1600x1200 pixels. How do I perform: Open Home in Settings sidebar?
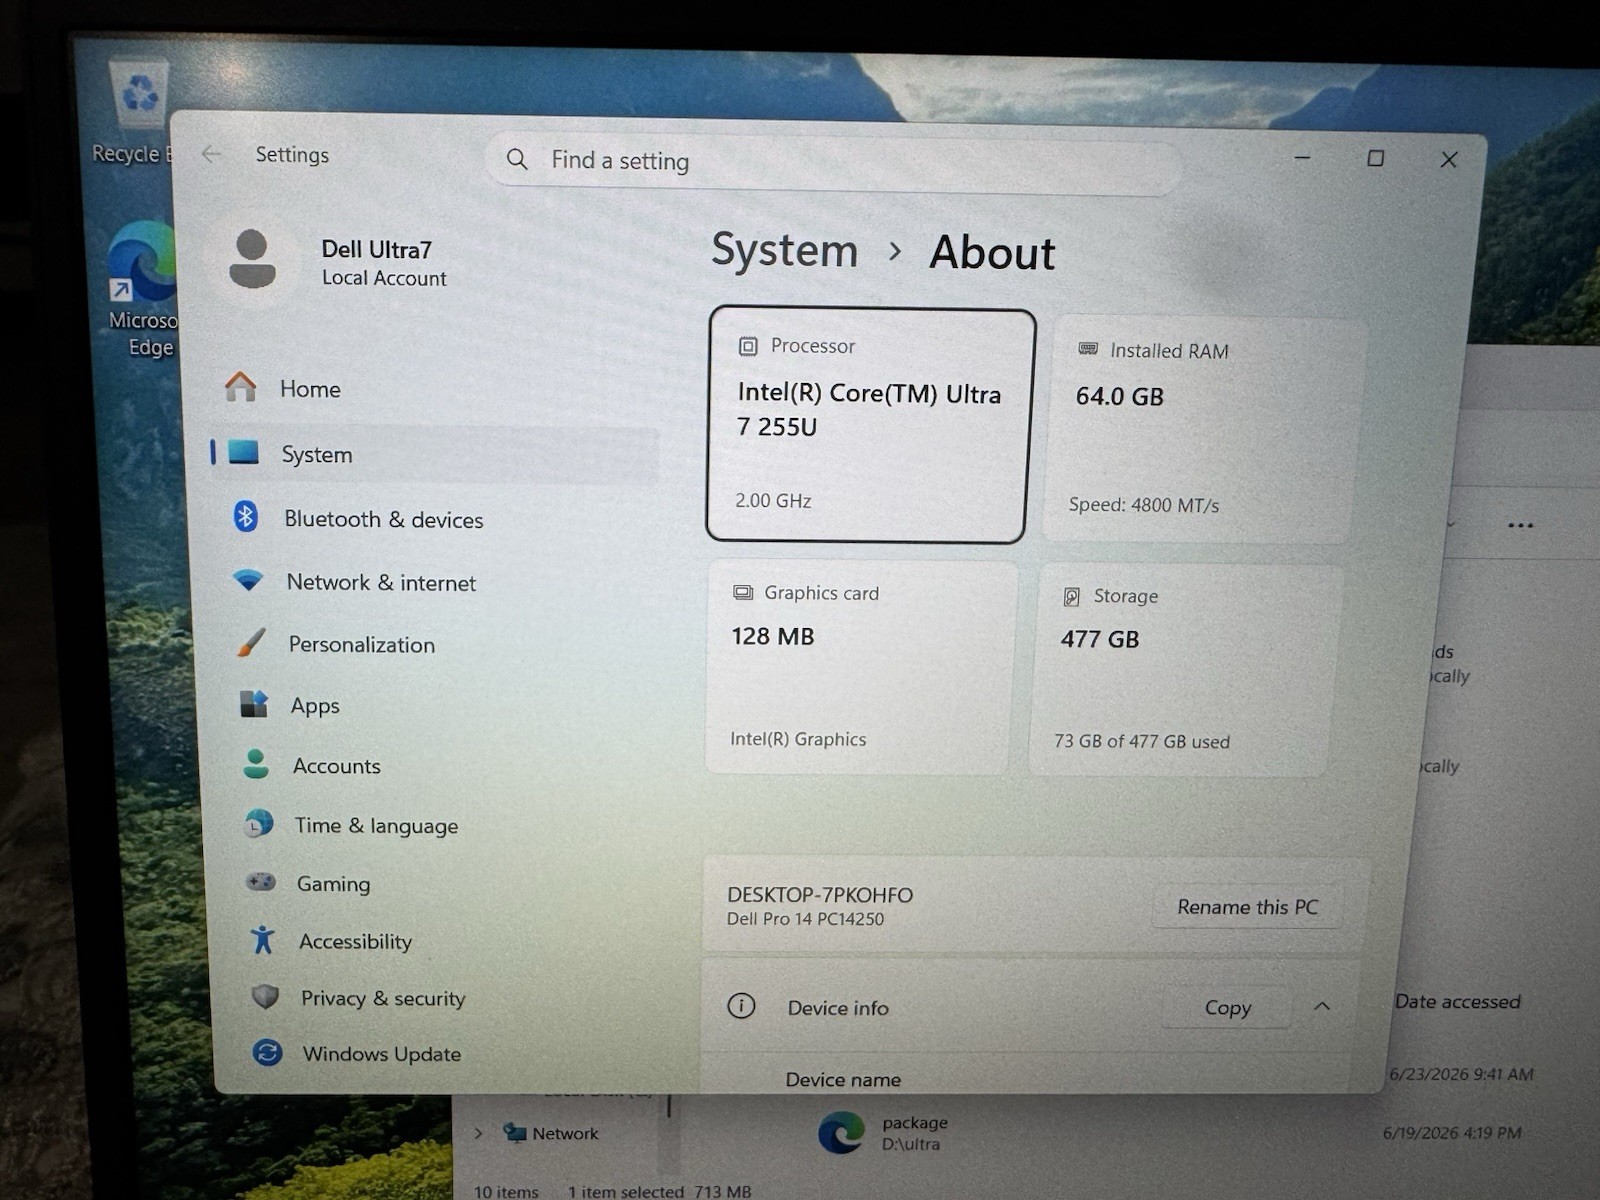(x=435, y=388)
